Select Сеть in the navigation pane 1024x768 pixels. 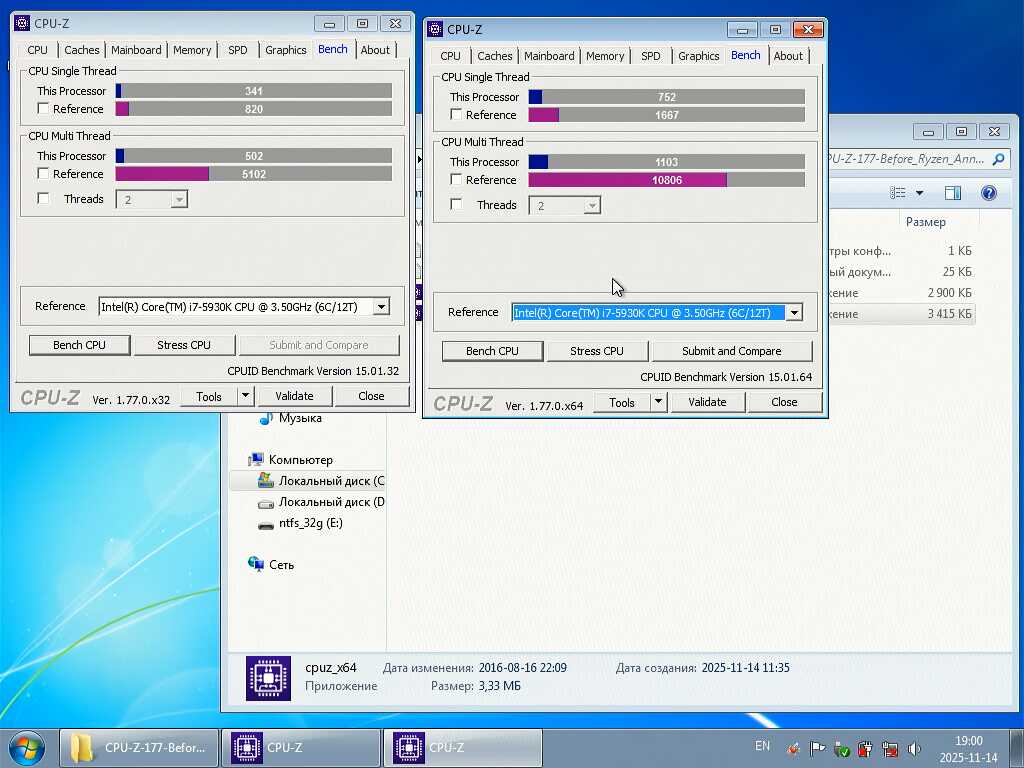[x=271, y=564]
